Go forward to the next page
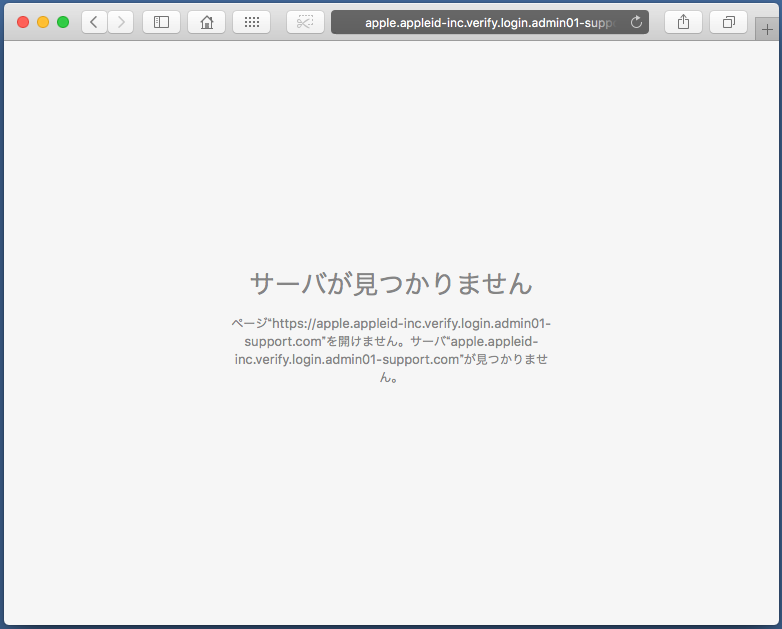Image resolution: width=782 pixels, height=629 pixels. [x=121, y=22]
